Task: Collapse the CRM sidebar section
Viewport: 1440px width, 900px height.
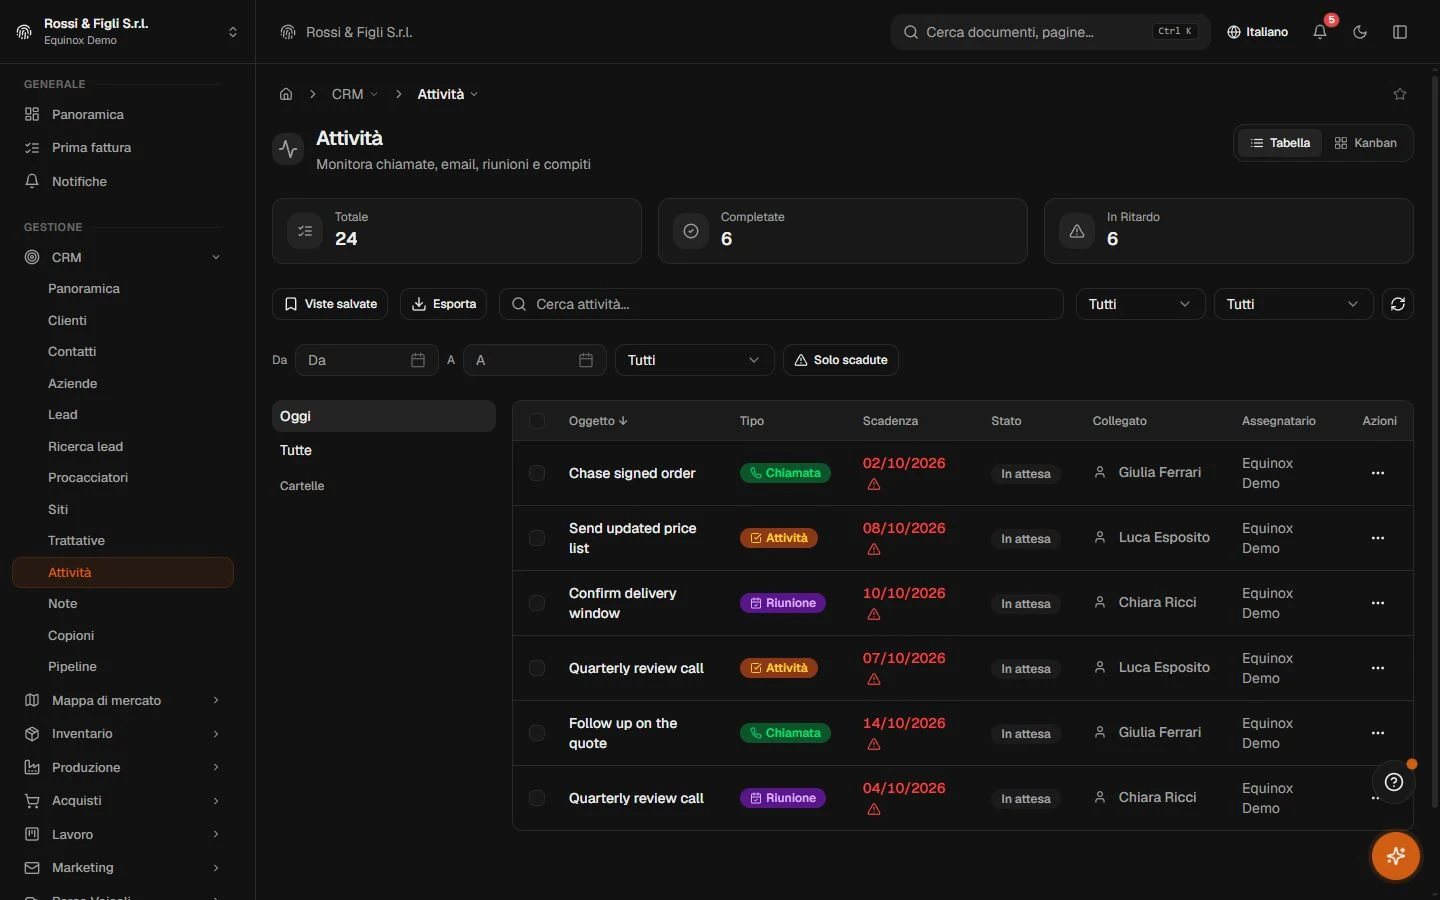Action: 122,257
